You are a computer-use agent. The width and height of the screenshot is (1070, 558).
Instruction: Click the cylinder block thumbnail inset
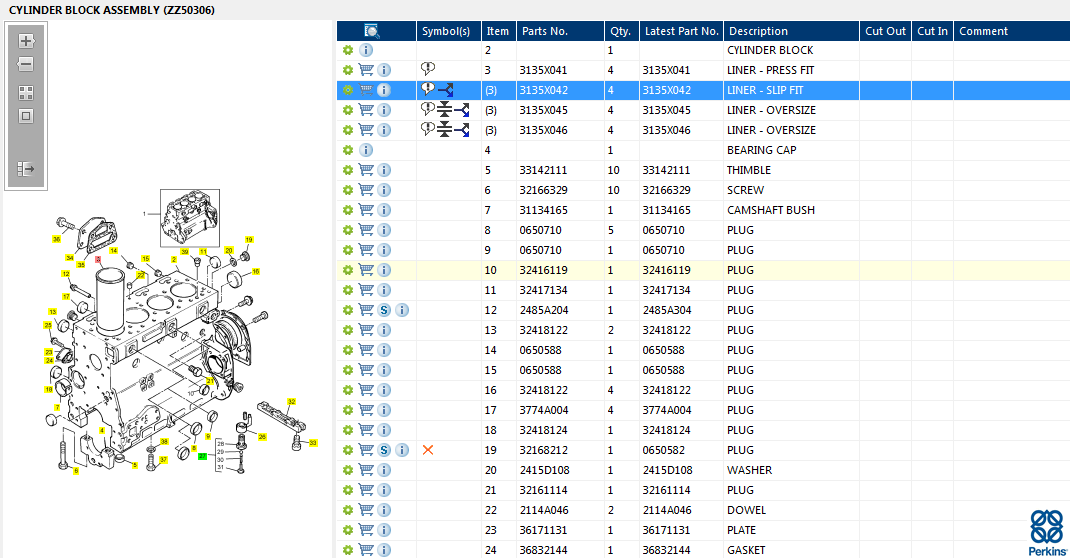(x=188, y=216)
